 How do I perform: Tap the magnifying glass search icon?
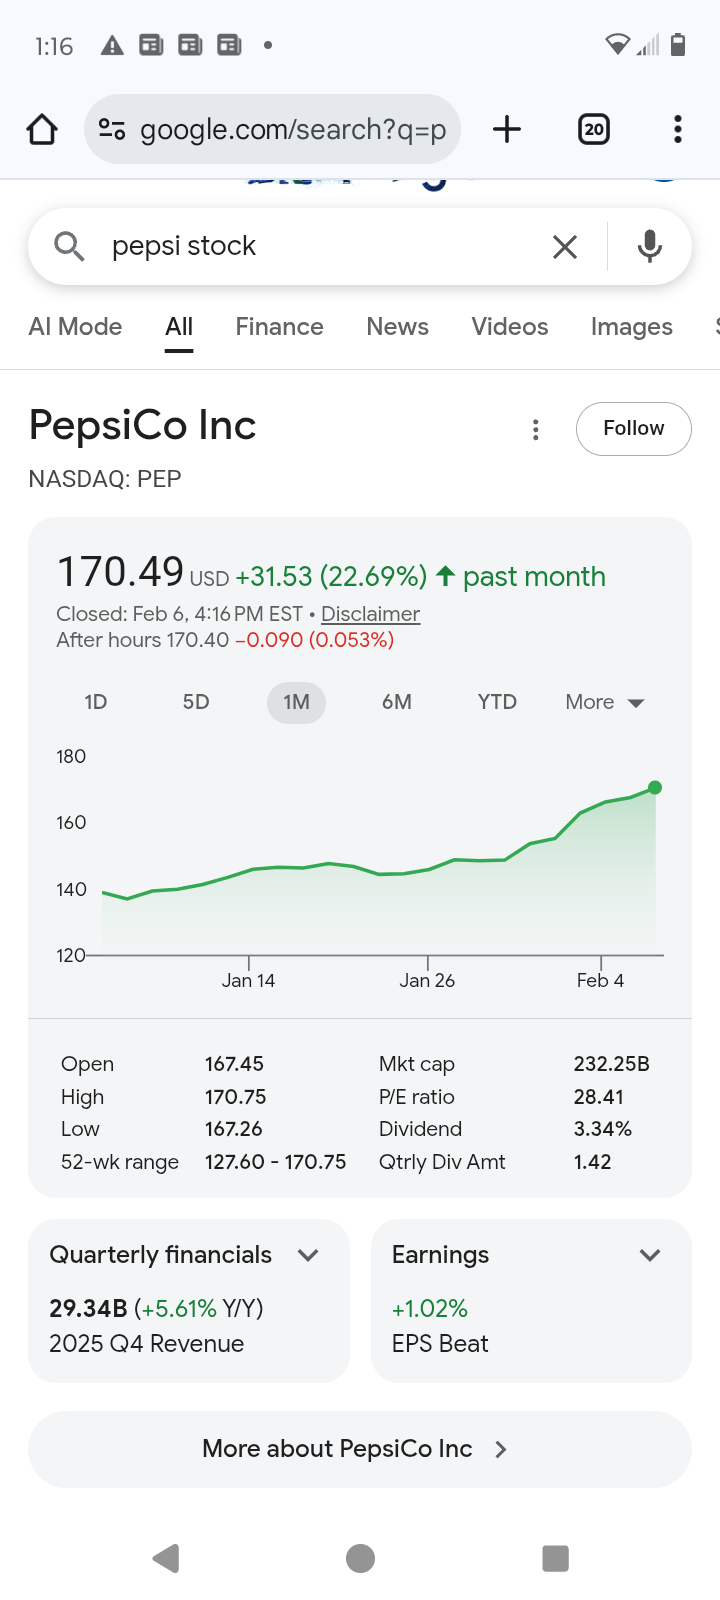[x=69, y=246]
